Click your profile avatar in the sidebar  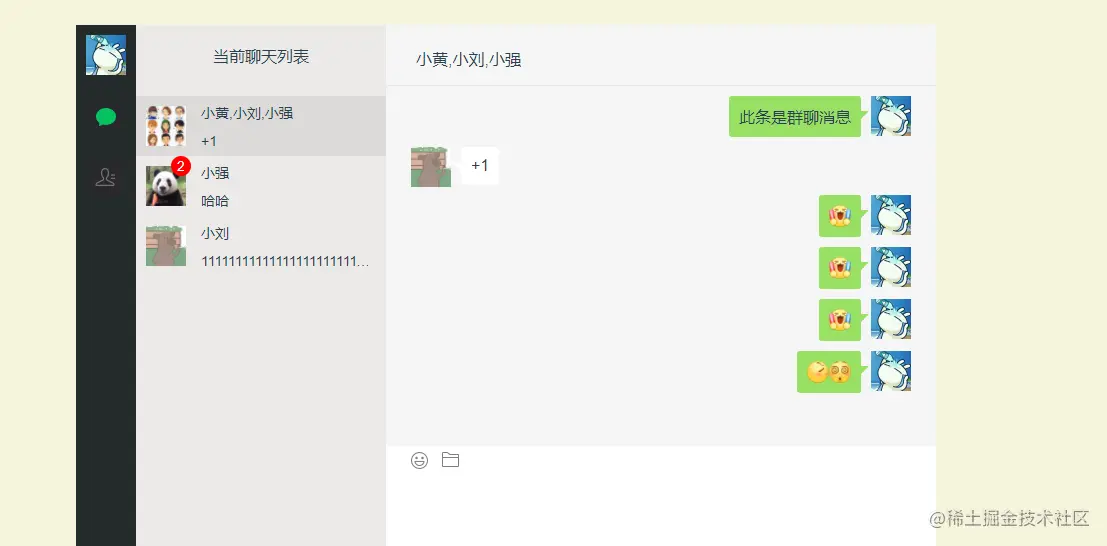106,55
